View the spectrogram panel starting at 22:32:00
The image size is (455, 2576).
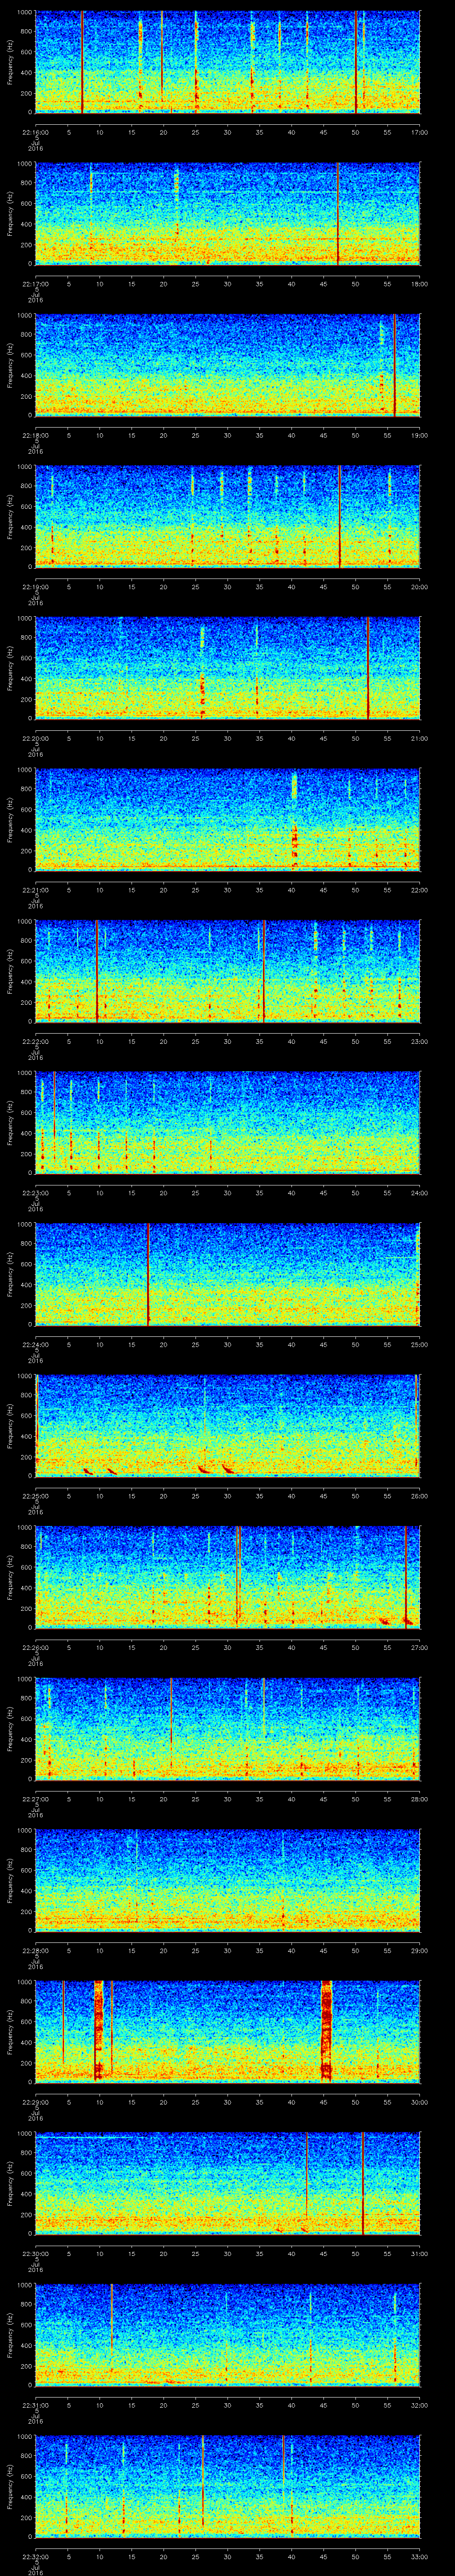228,2486
